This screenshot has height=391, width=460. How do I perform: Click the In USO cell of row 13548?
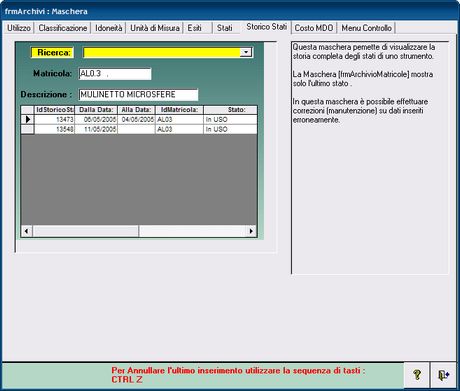coord(230,129)
